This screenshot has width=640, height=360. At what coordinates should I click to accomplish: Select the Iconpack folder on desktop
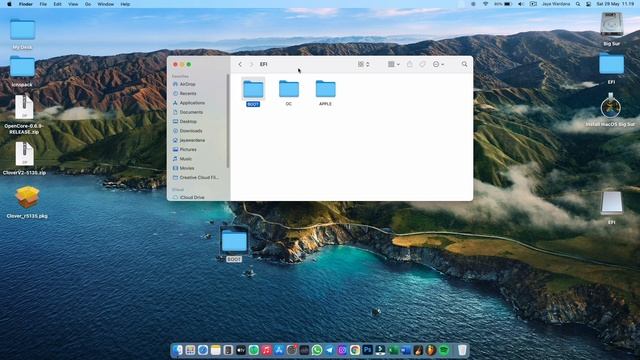pos(22,71)
